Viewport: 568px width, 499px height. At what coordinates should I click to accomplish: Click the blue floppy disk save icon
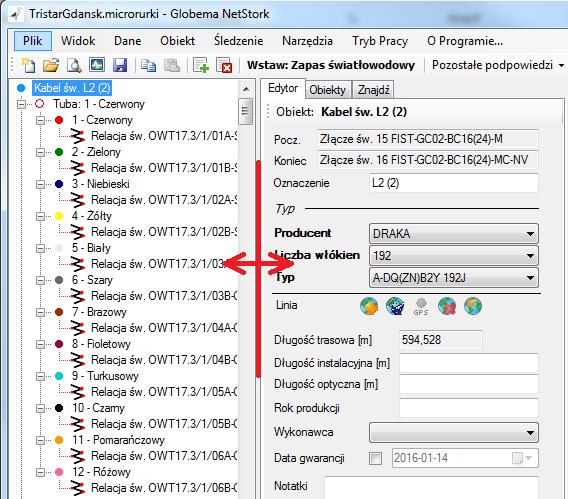[x=120, y=66]
